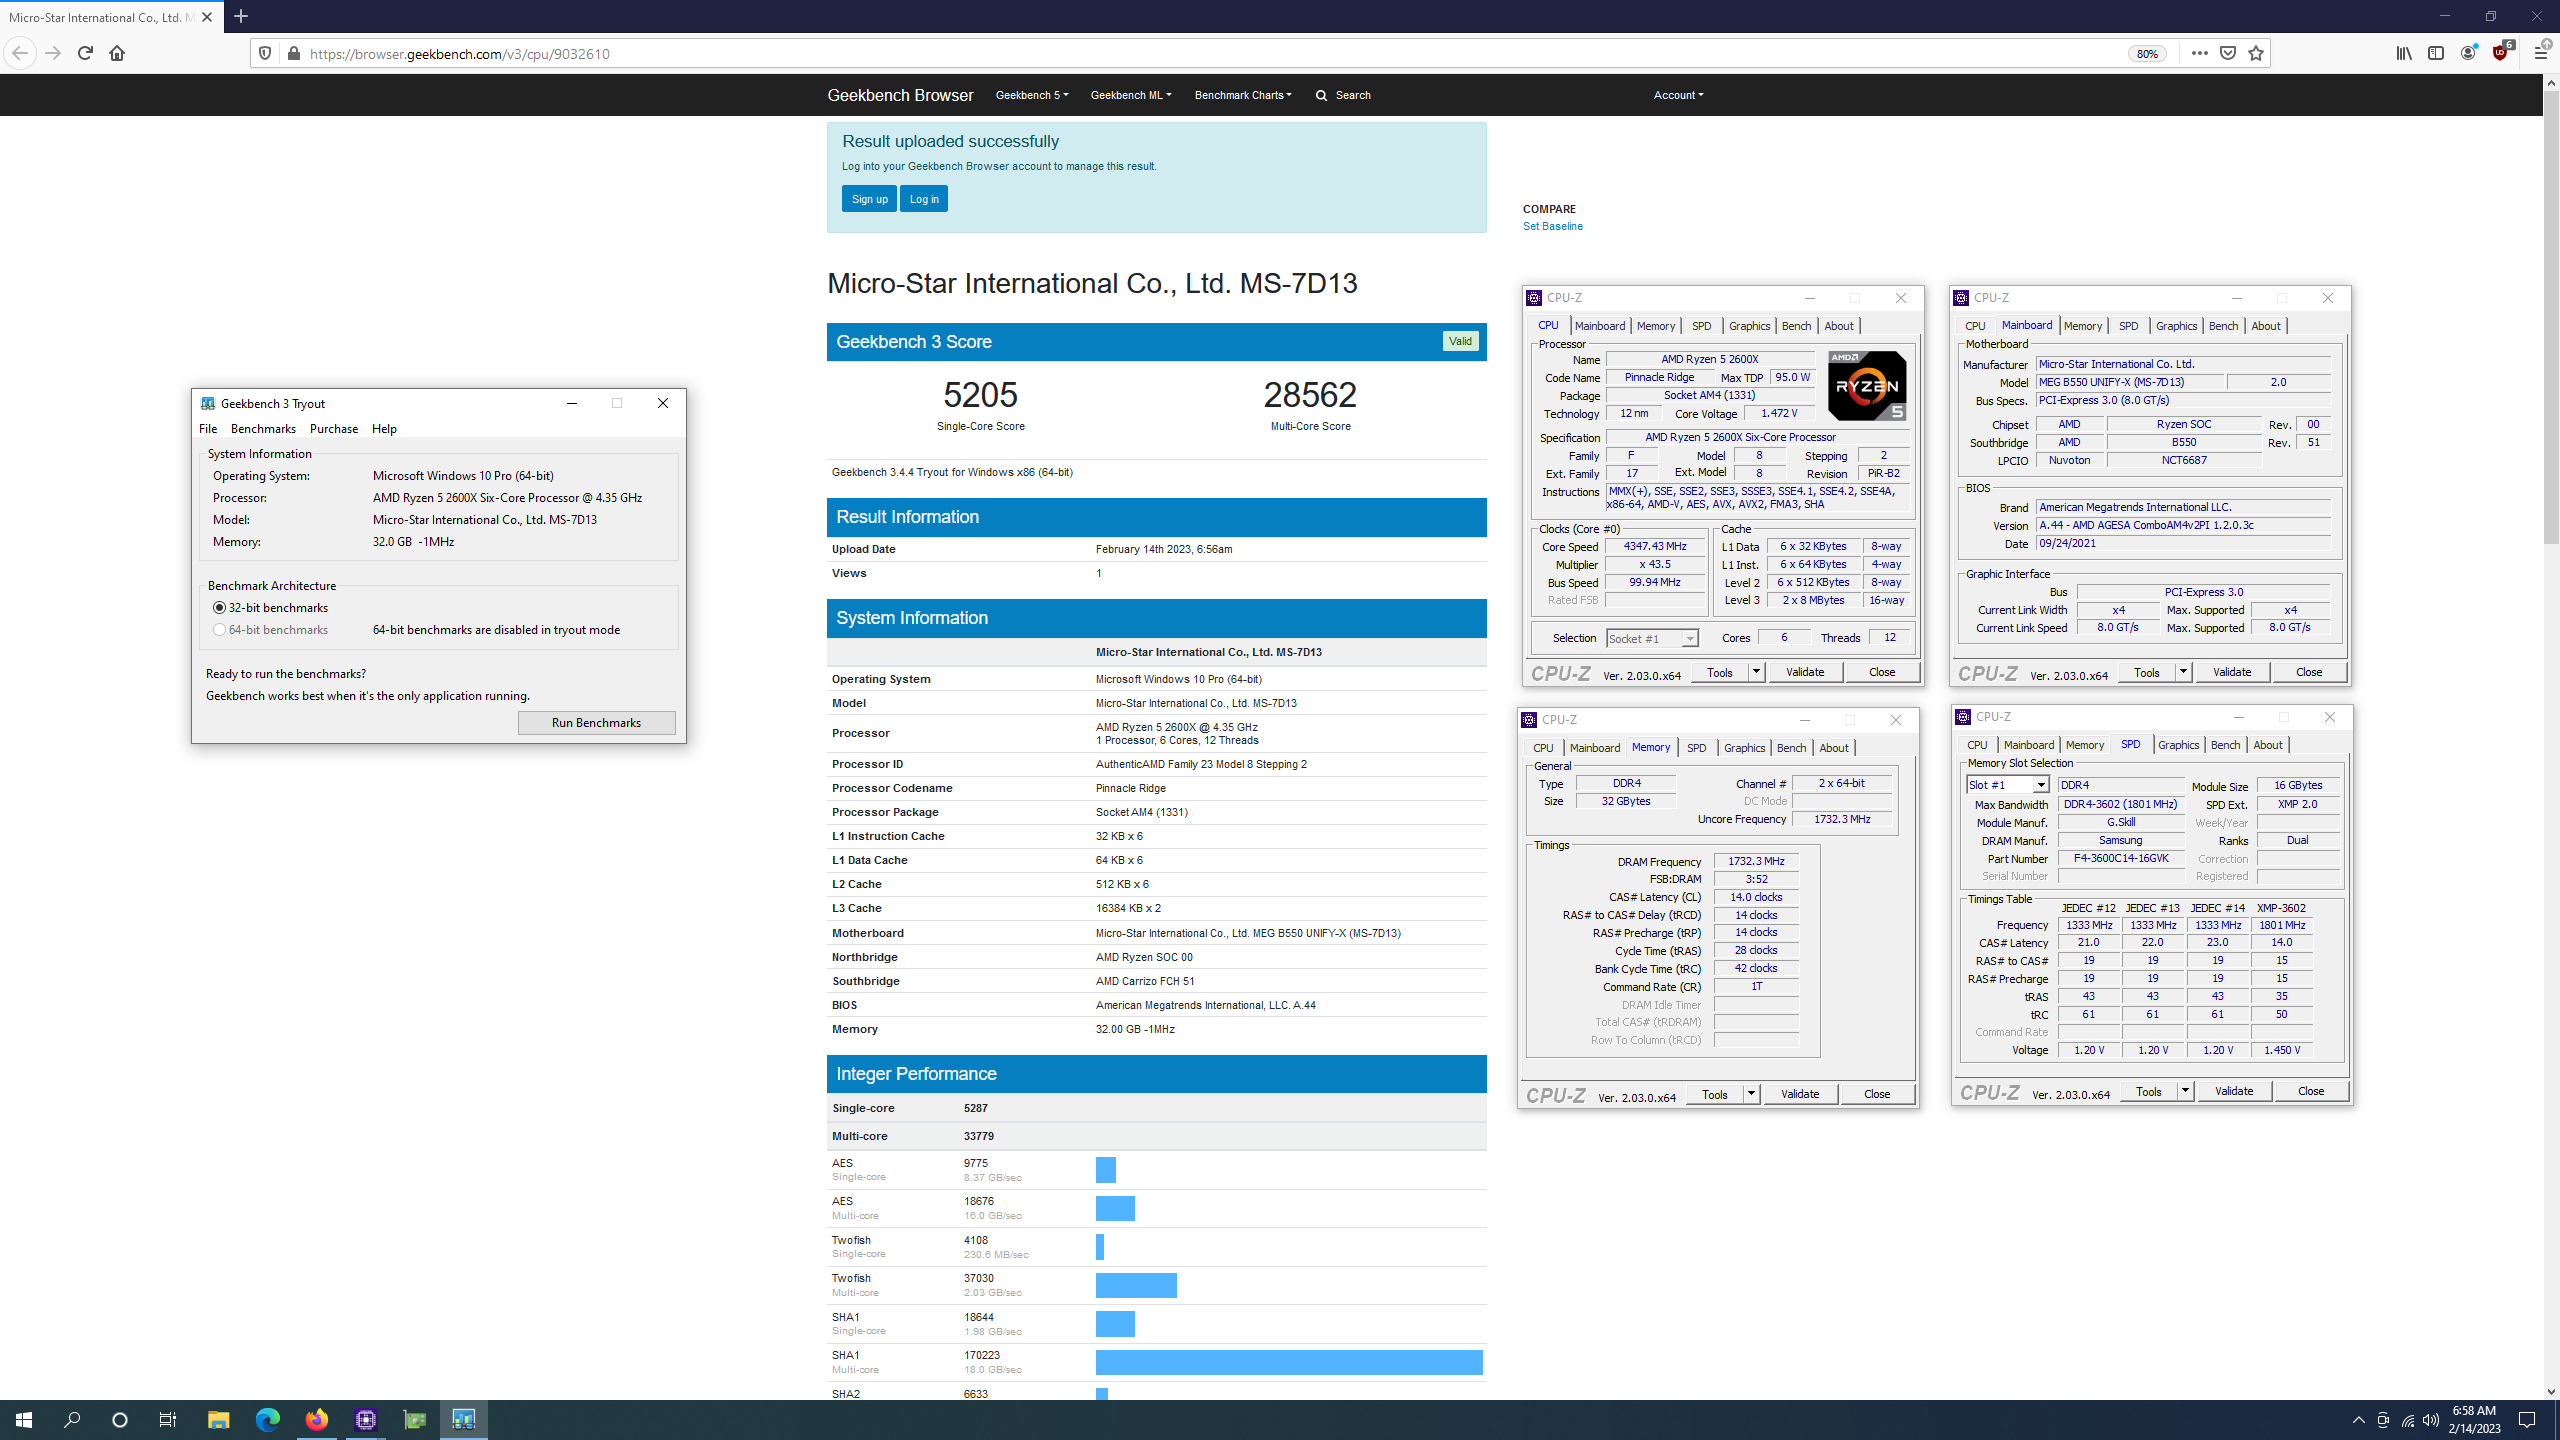Open the Windows Start menu
The image size is (2560, 1440).
coord(24,1419)
